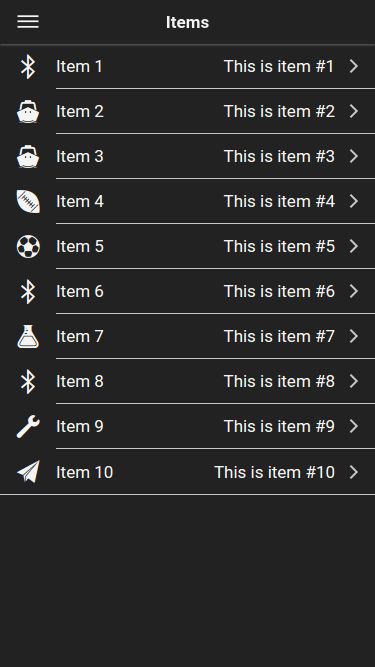
Task: Click the wrench icon beside Item 9
Action: click(x=28, y=427)
